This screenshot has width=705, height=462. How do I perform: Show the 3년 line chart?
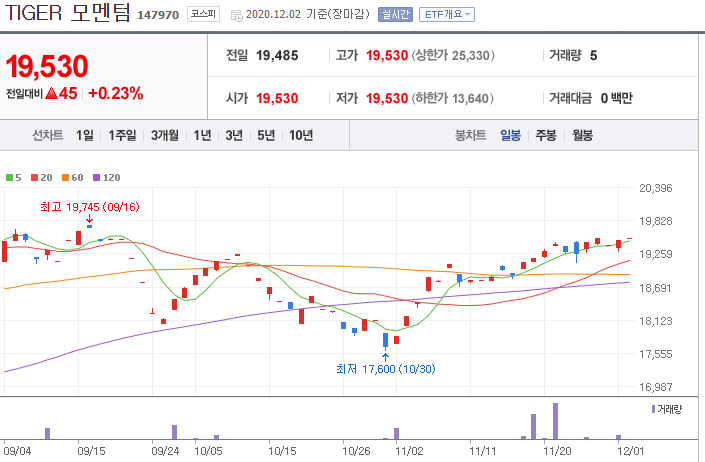tap(234, 135)
